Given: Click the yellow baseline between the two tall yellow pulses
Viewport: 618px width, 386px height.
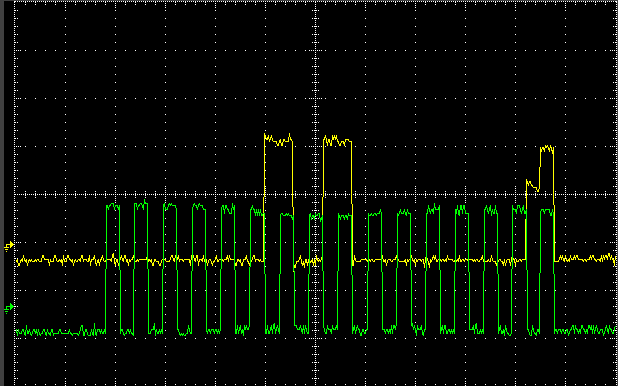Looking at the screenshot, I should 308,261.
